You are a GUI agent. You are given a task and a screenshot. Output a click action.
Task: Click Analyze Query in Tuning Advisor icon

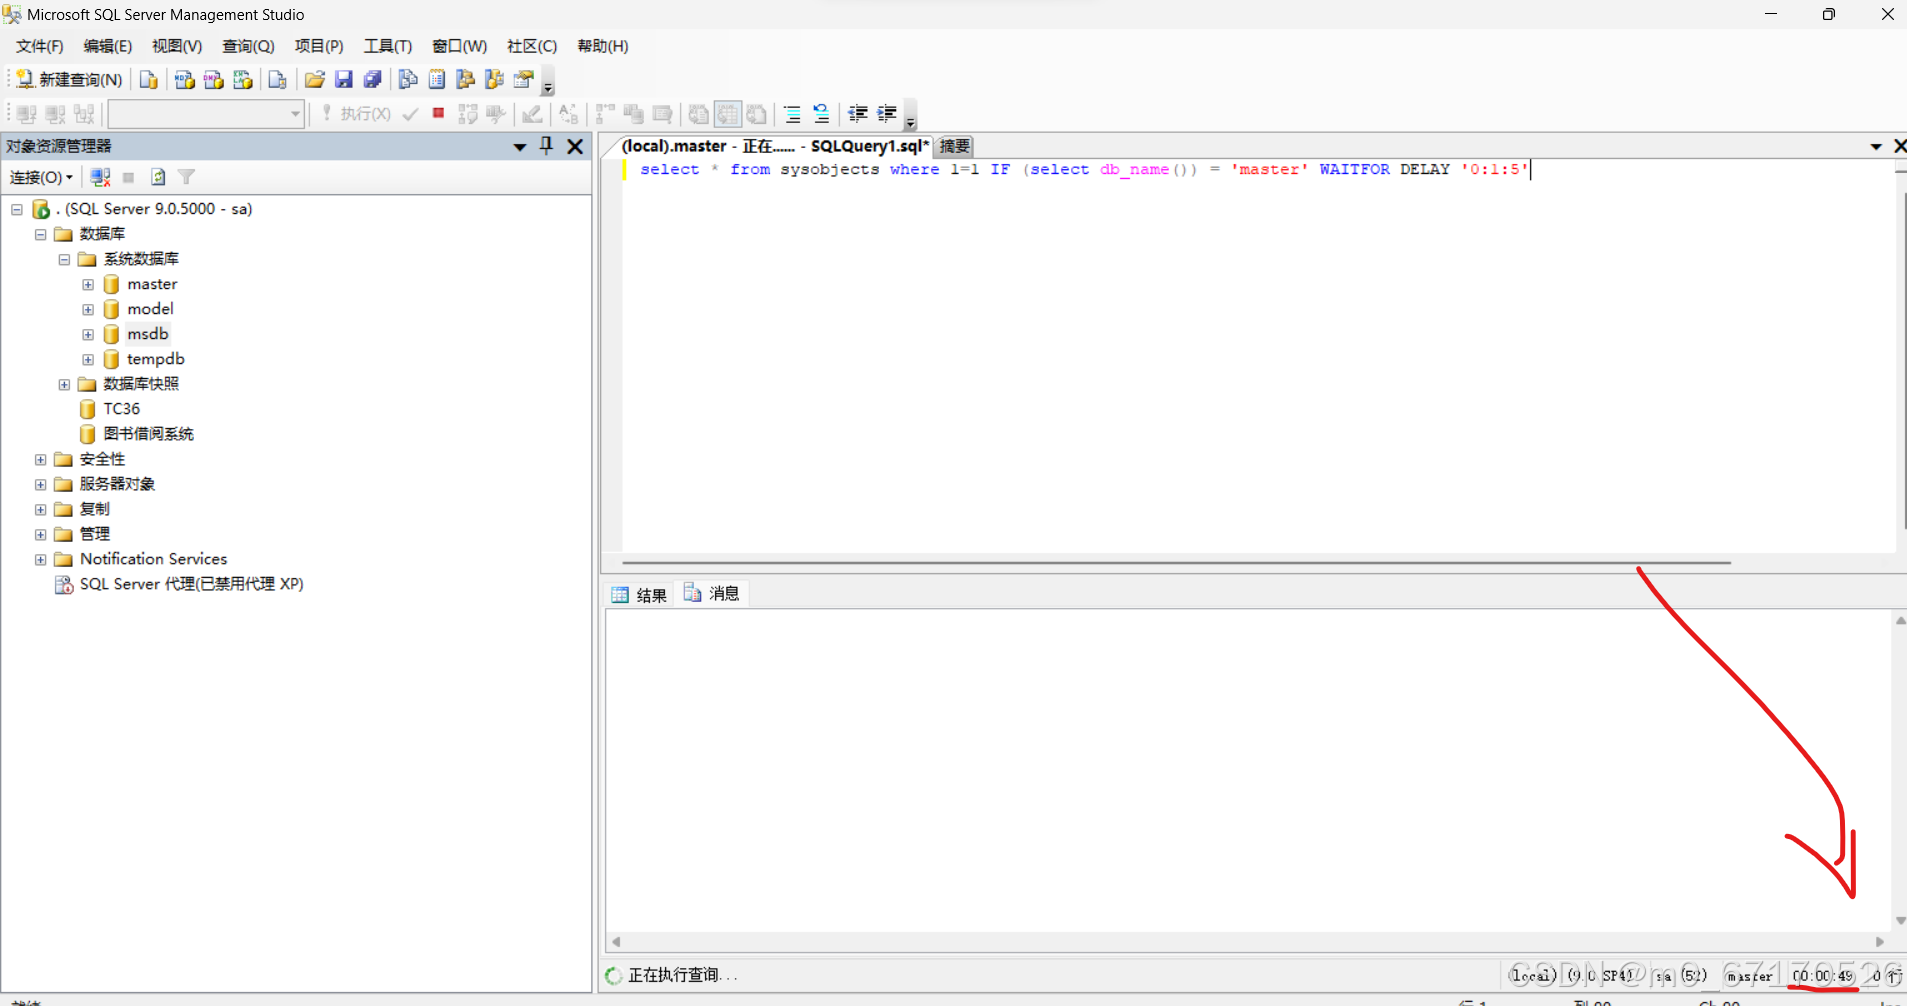(496, 114)
